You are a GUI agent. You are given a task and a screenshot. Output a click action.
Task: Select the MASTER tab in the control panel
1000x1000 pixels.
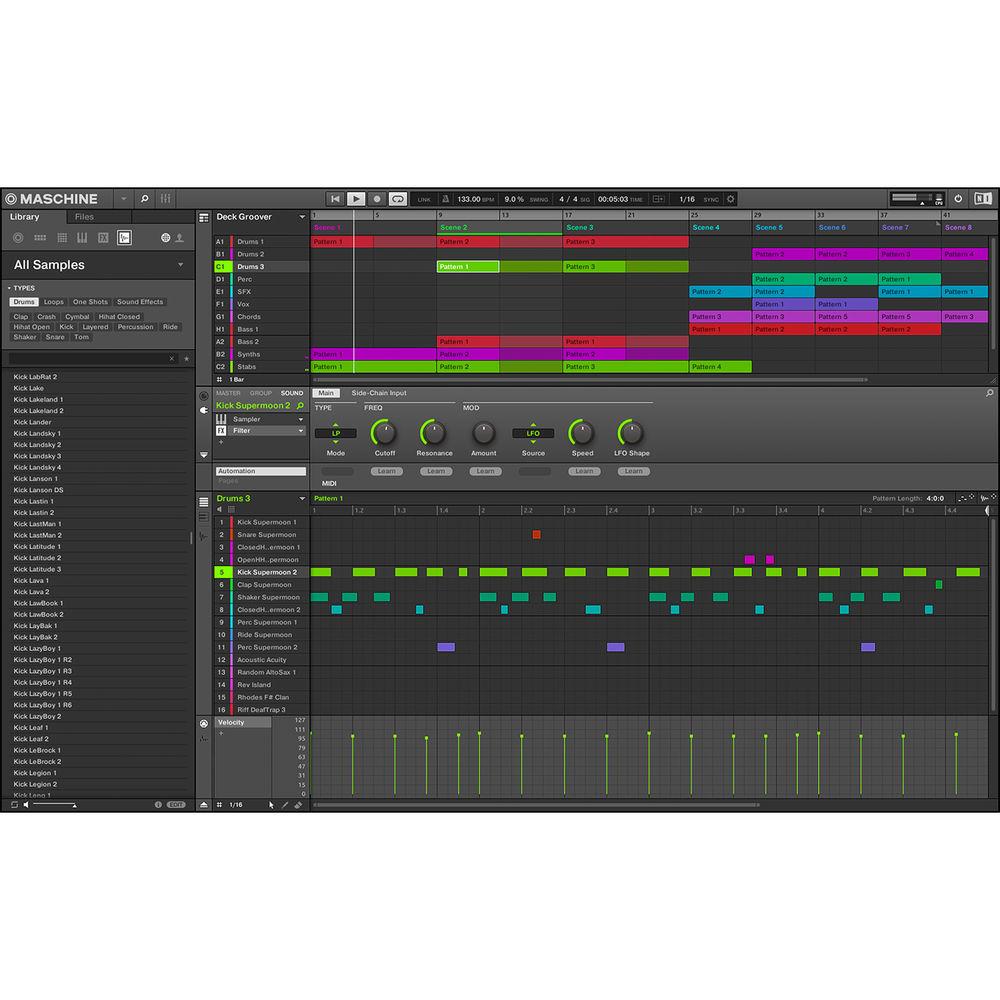(x=229, y=393)
